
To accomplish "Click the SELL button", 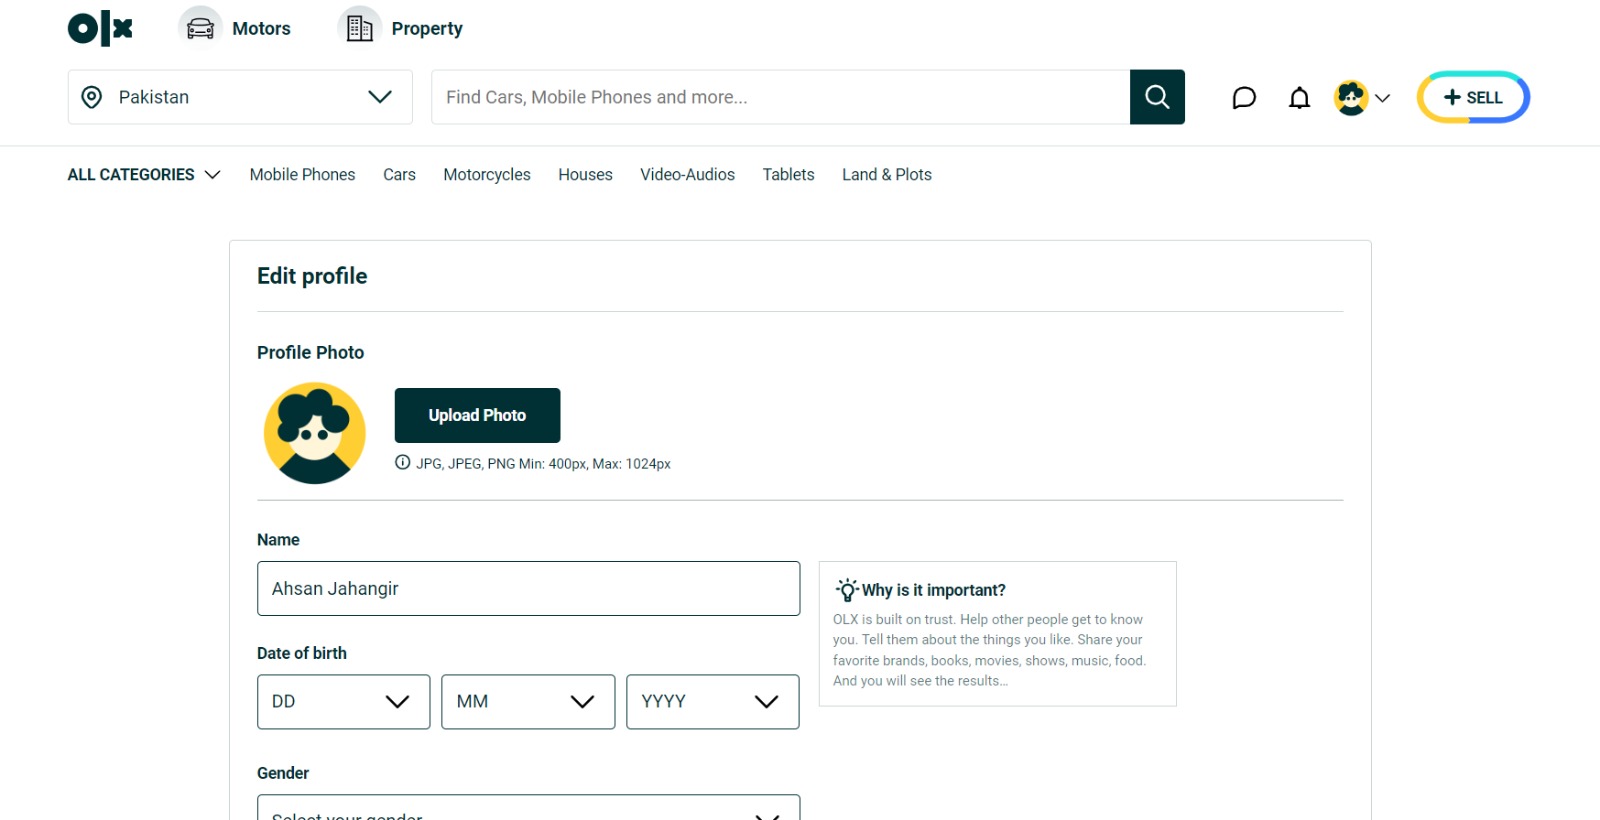I will pyautogui.click(x=1473, y=97).
